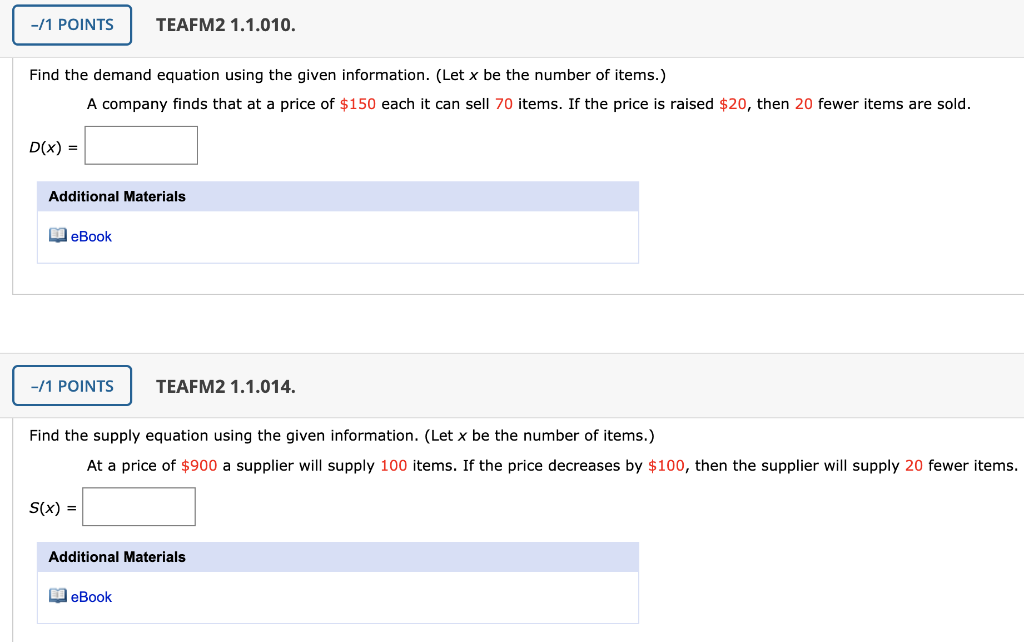Viewport: 1024px width, 642px height.
Task: Open the eBook for the supply equation problem
Action: [90, 597]
